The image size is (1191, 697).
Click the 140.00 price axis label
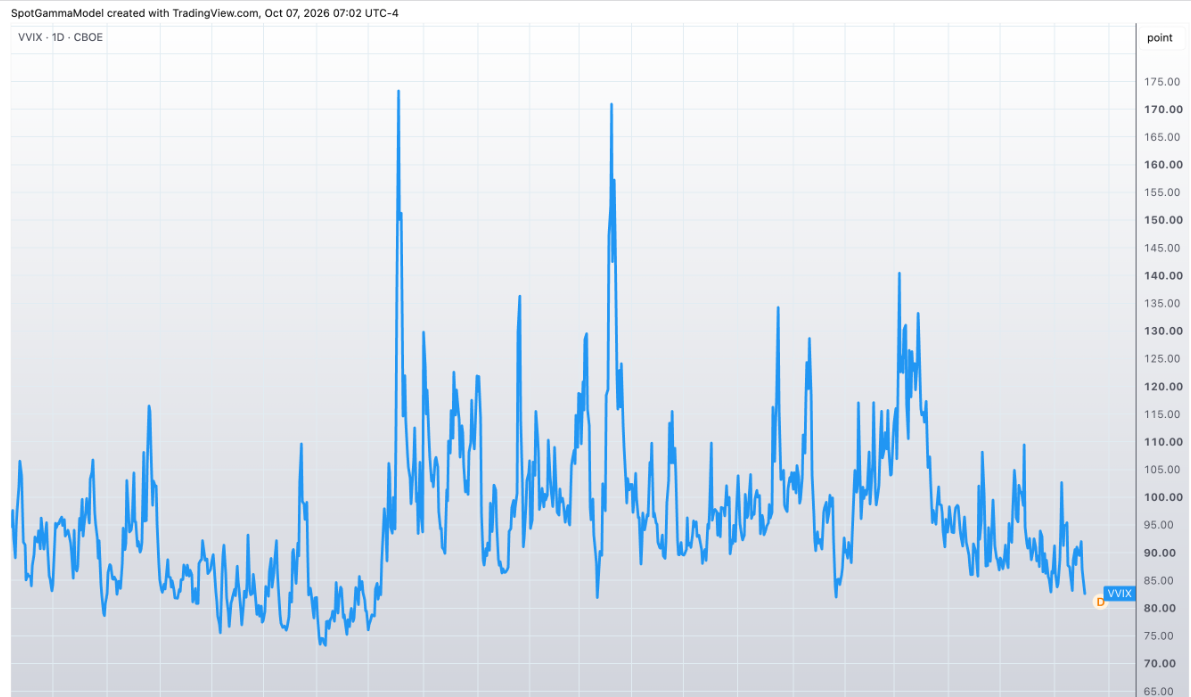[1163, 276]
